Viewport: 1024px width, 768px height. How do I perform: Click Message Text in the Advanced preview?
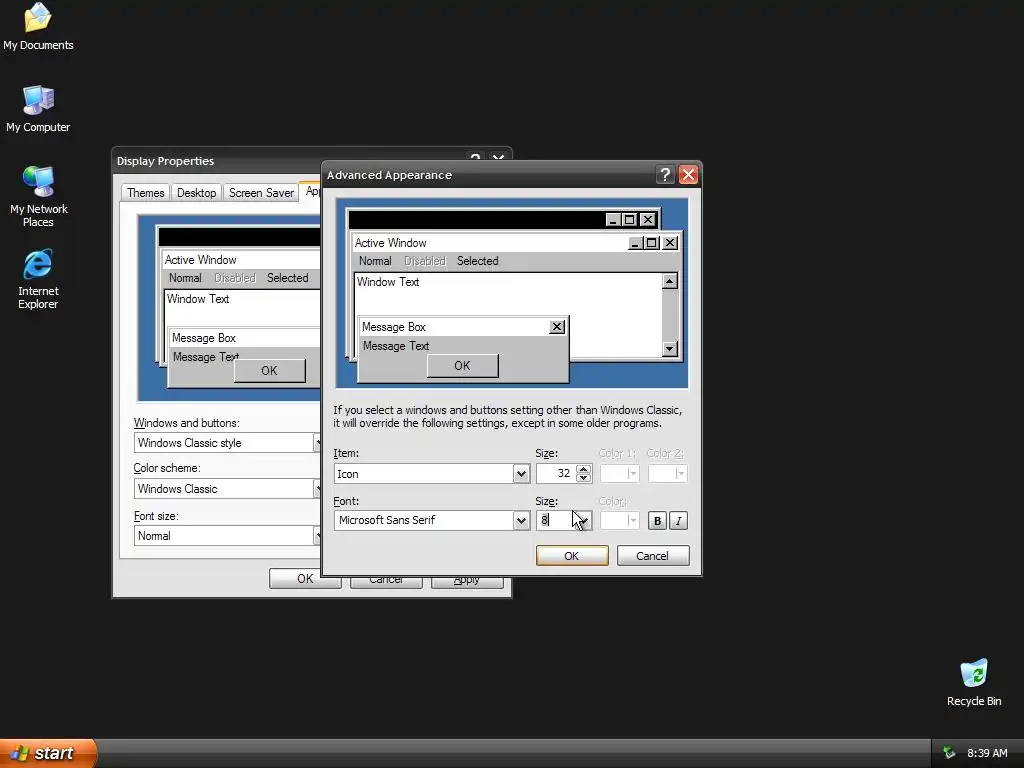click(396, 346)
